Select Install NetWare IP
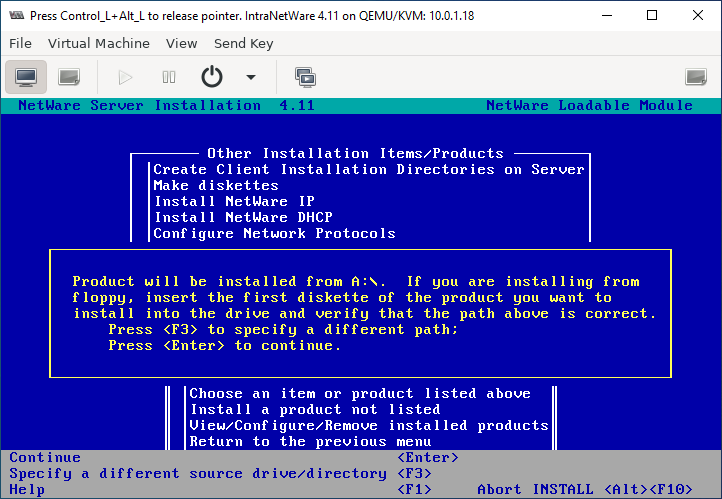Screen dimensions: 722x499 click(234, 202)
